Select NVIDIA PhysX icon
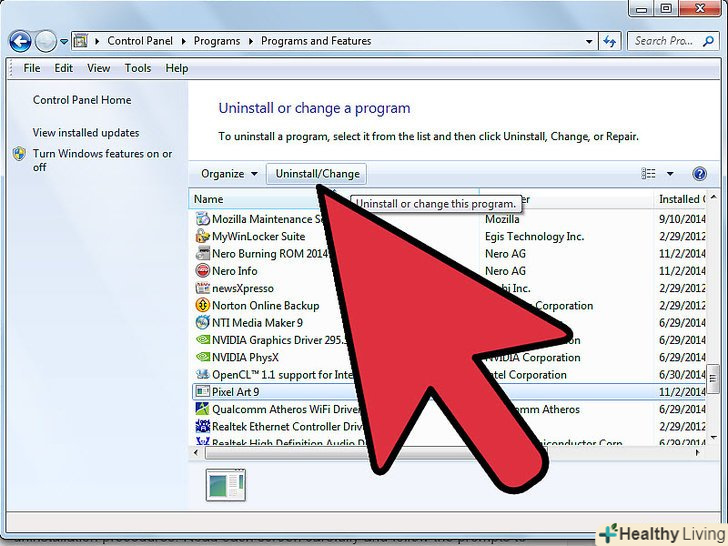 (202, 357)
